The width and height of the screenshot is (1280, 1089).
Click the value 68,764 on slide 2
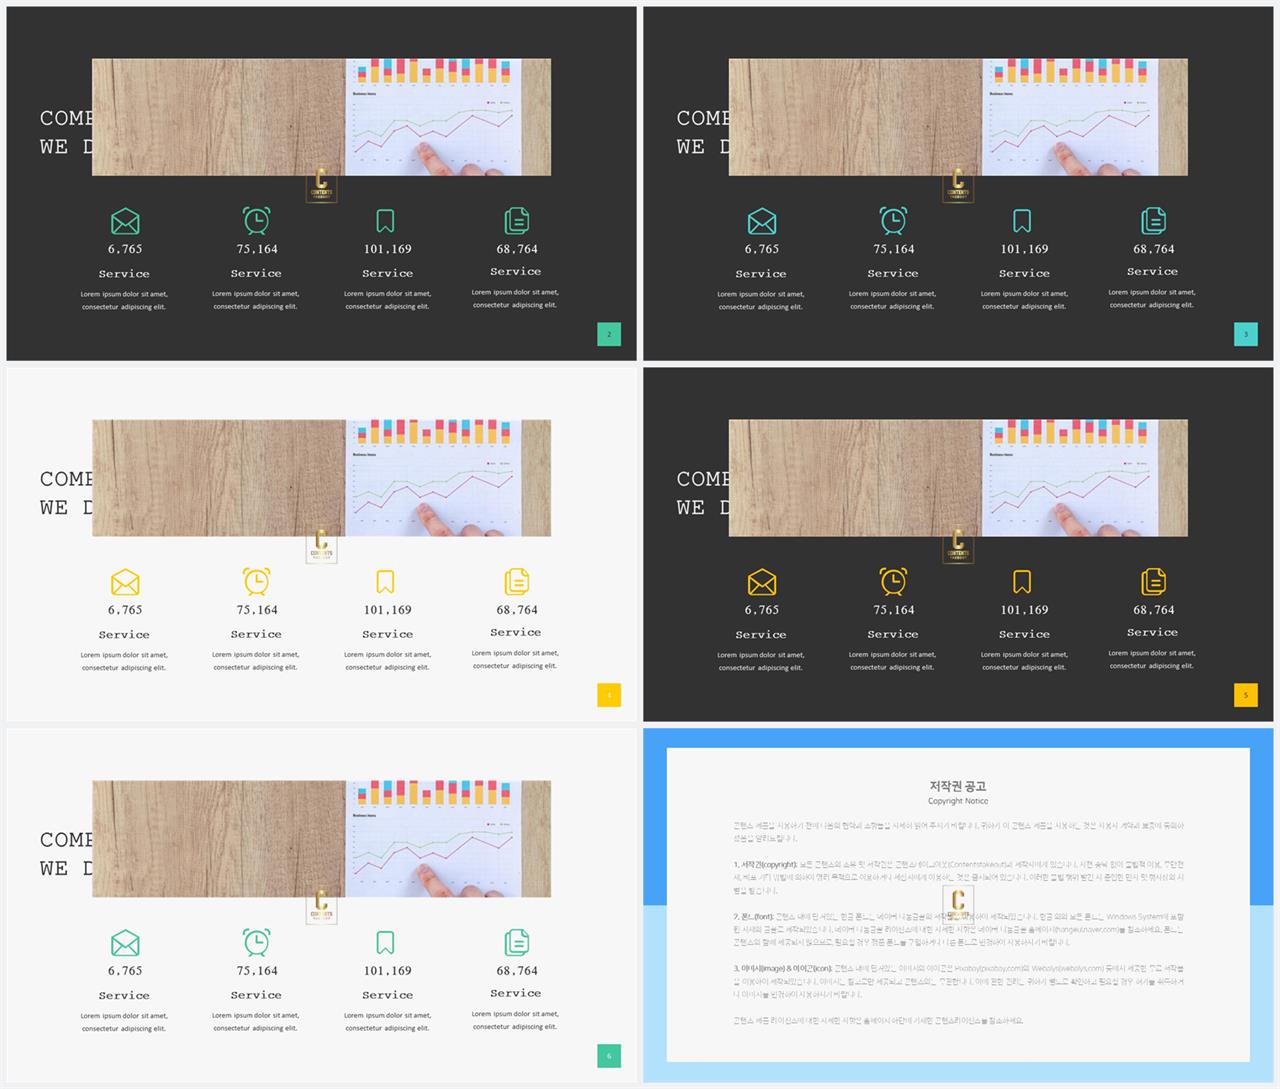(517, 249)
